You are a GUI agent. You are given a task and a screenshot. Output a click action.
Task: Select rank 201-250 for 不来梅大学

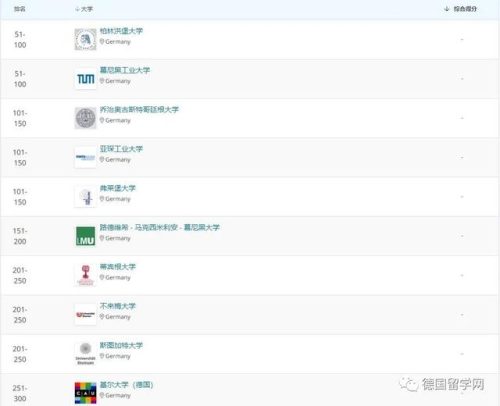[x=20, y=315]
